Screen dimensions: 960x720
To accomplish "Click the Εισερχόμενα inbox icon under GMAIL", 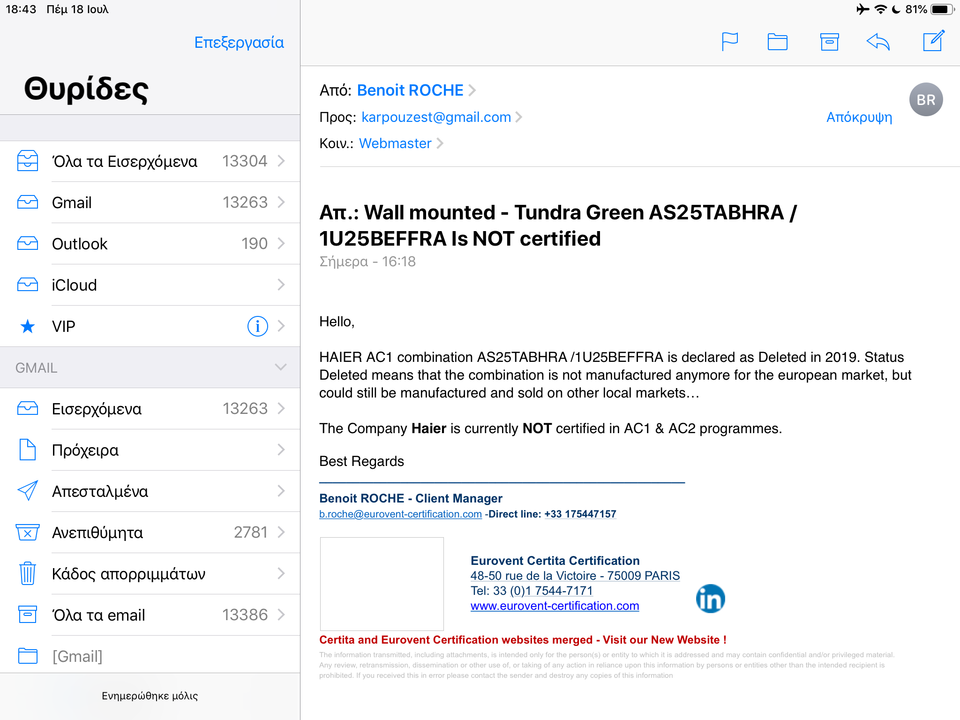I will 28,408.
